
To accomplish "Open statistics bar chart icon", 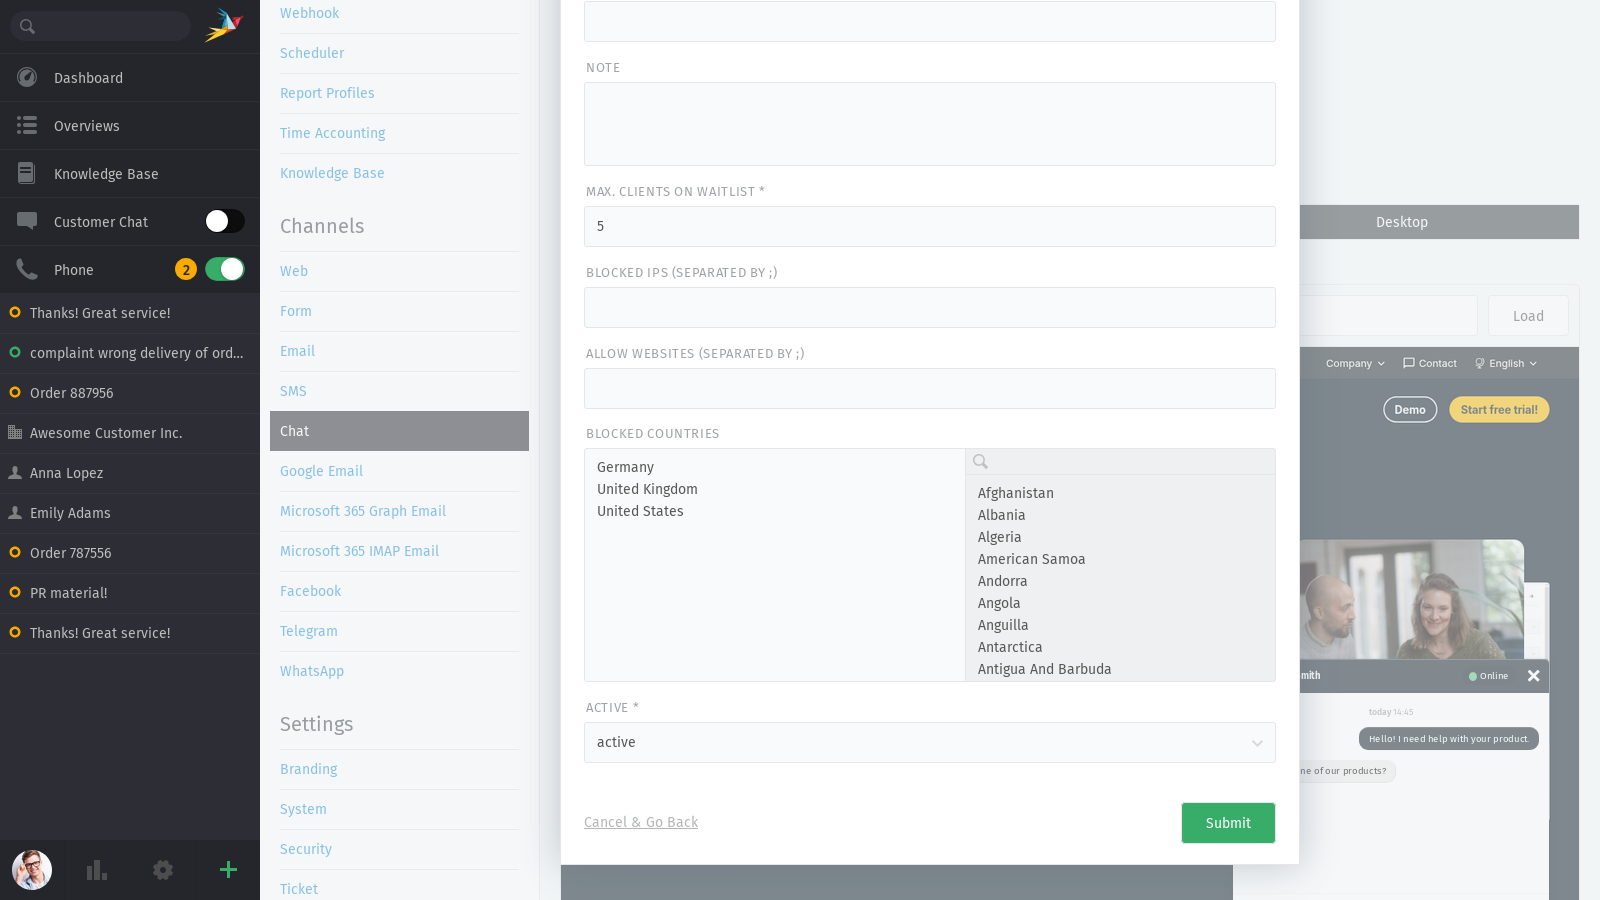I will click(x=97, y=870).
